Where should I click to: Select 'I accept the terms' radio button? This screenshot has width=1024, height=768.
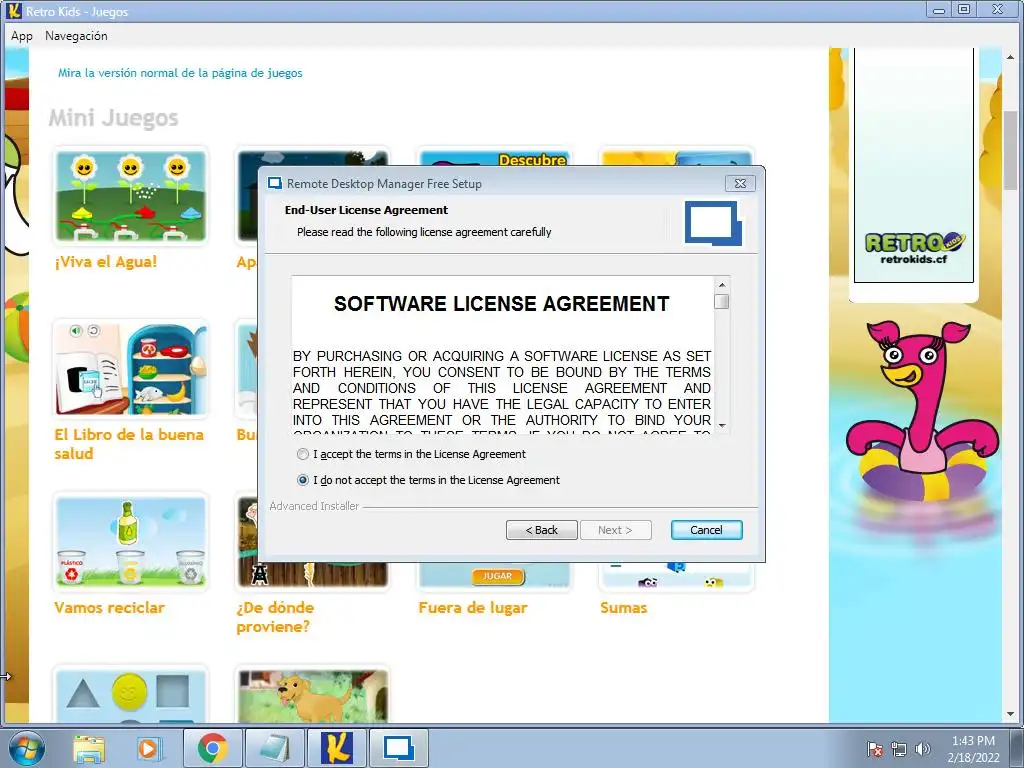coord(302,454)
